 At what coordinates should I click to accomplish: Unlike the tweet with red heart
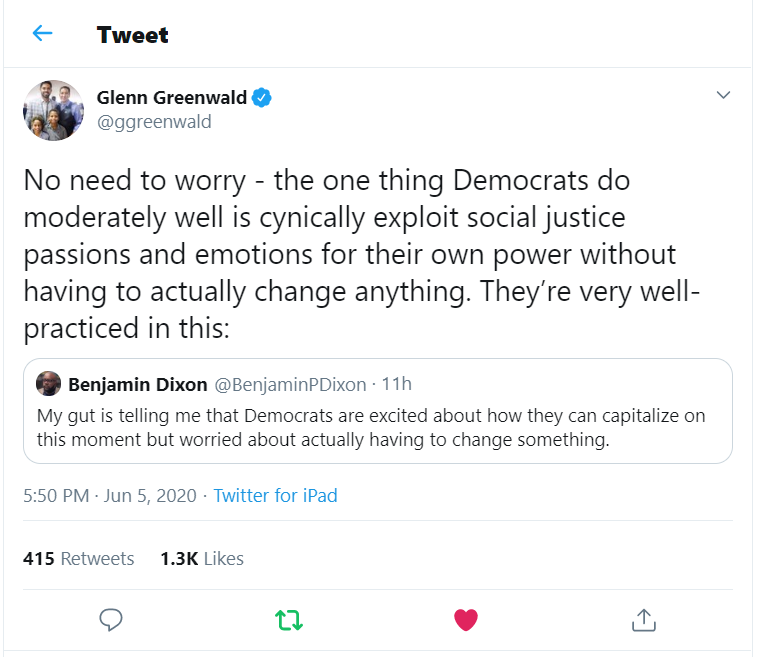(465, 620)
